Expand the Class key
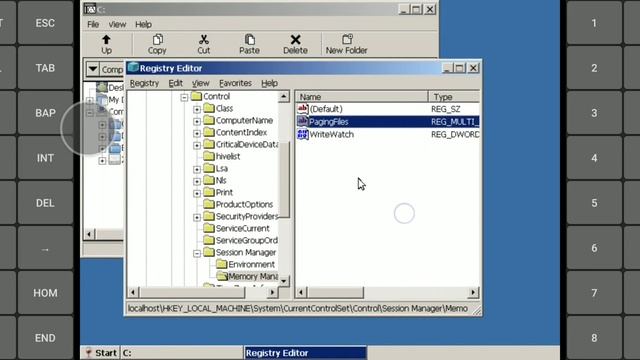 point(197,109)
